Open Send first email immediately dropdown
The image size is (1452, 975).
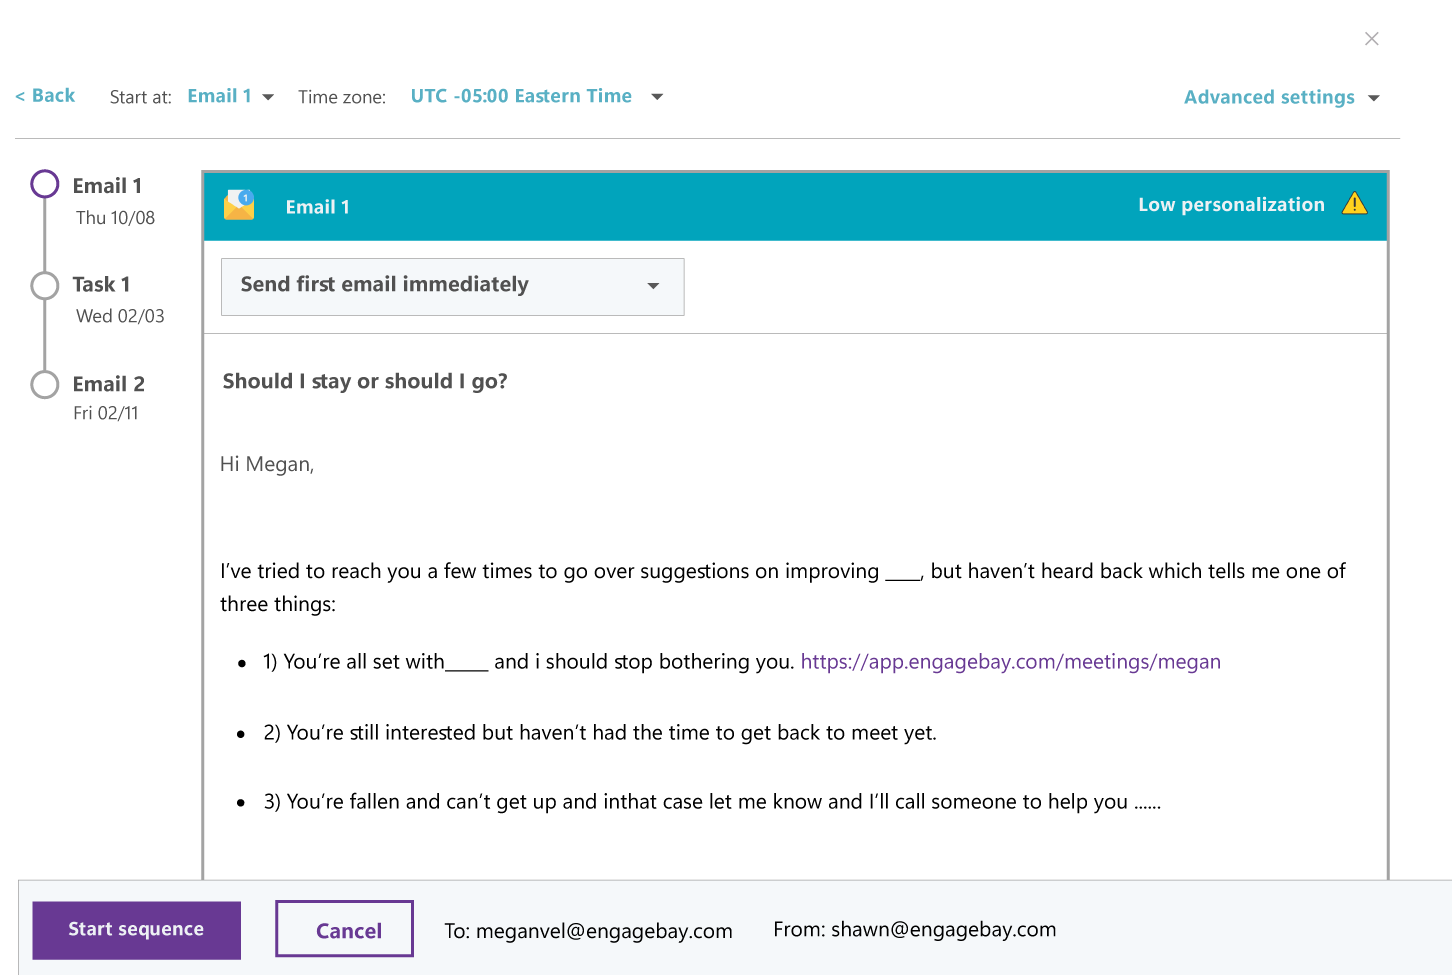point(452,286)
